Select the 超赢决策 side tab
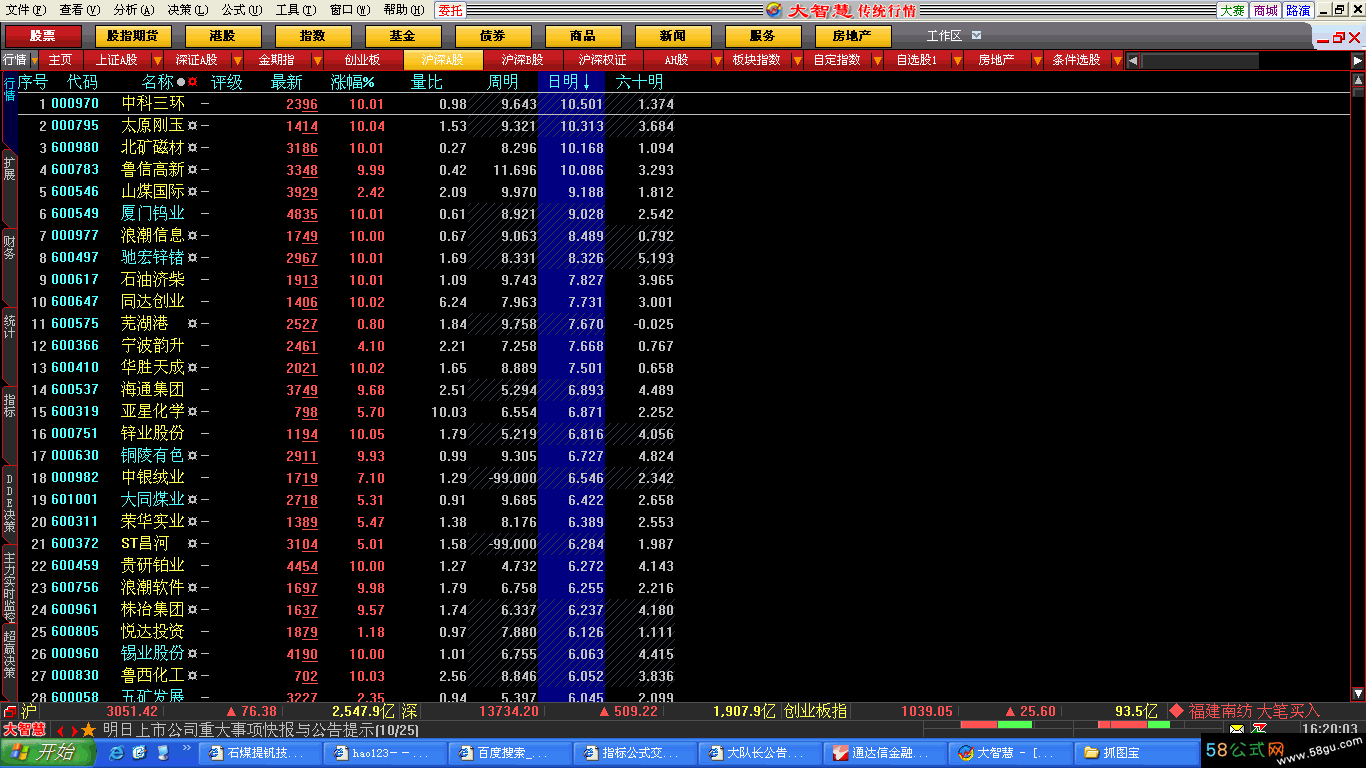 [x=9, y=655]
